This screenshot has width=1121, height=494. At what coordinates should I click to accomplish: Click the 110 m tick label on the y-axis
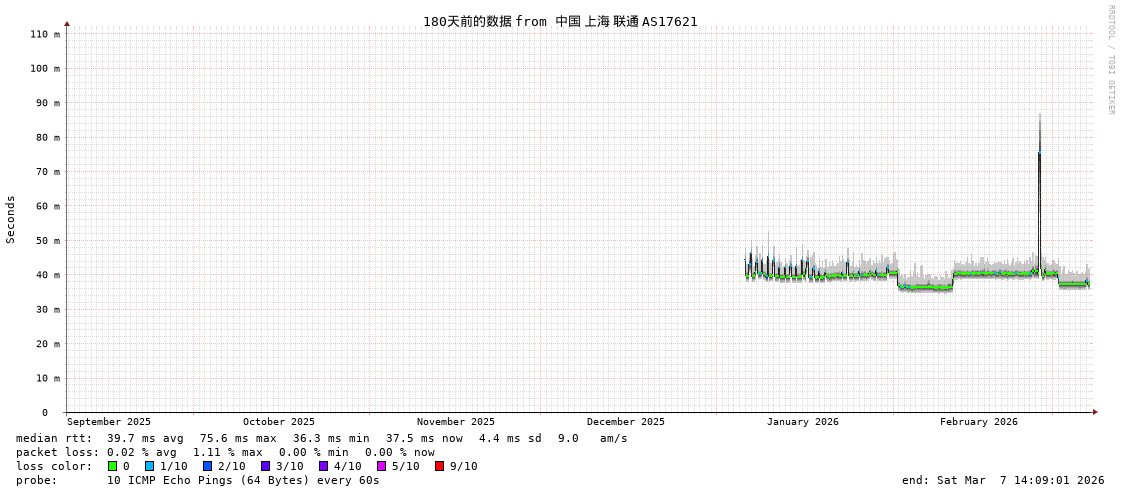click(x=44, y=34)
